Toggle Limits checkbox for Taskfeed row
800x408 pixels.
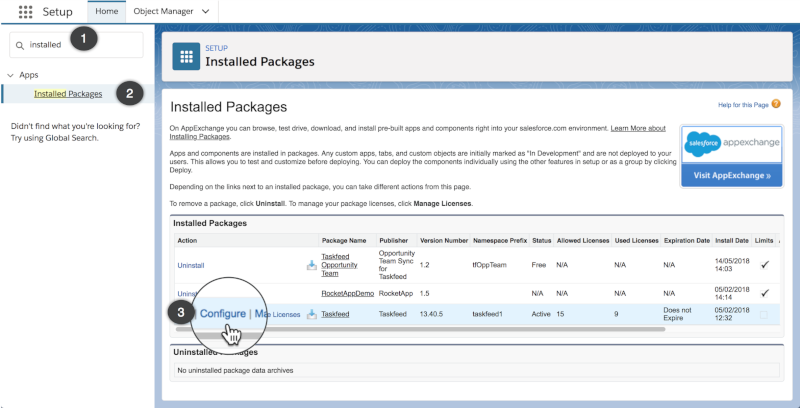(x=763, y=315)
